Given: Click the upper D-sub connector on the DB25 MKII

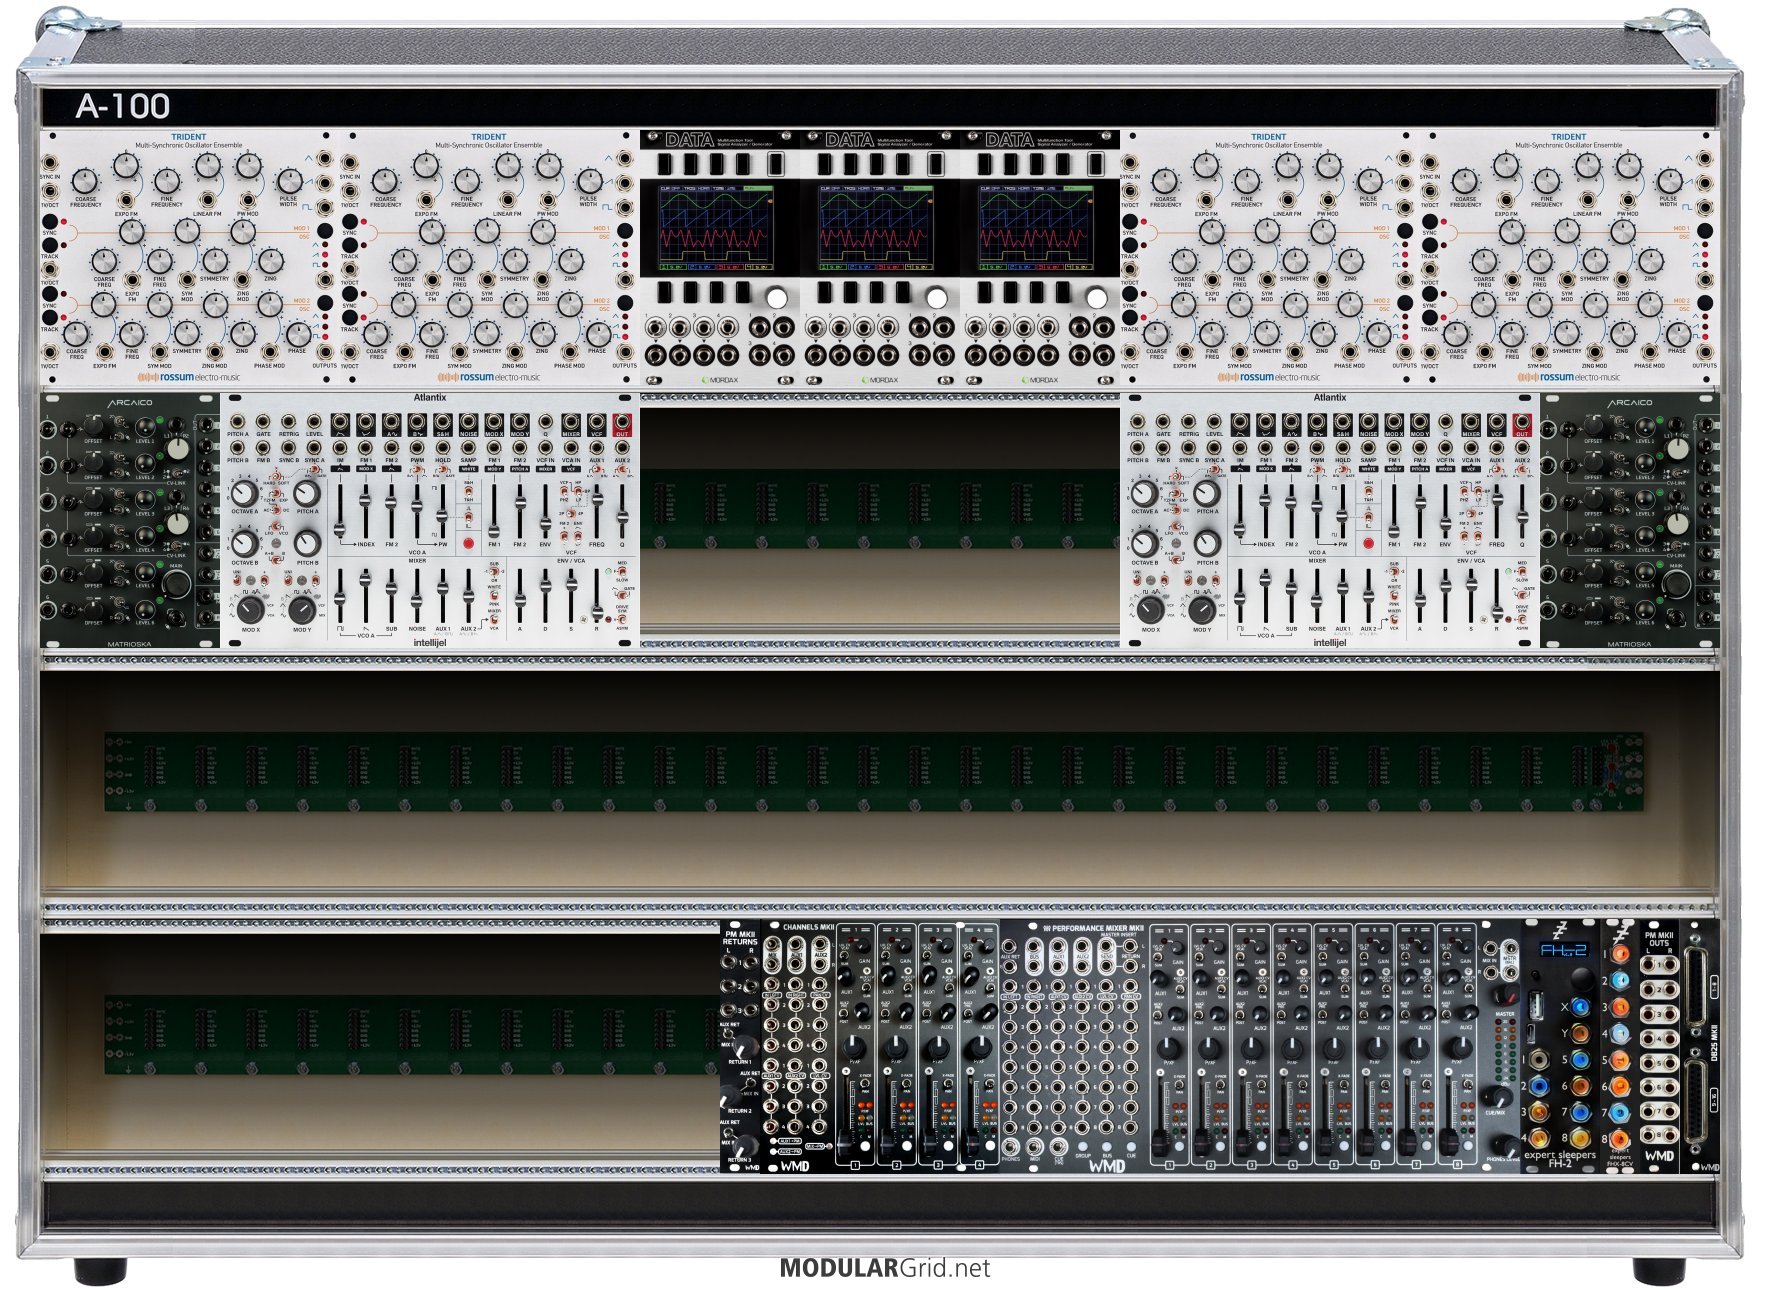Looking at the screenshot, I should tap(1694, 985).
